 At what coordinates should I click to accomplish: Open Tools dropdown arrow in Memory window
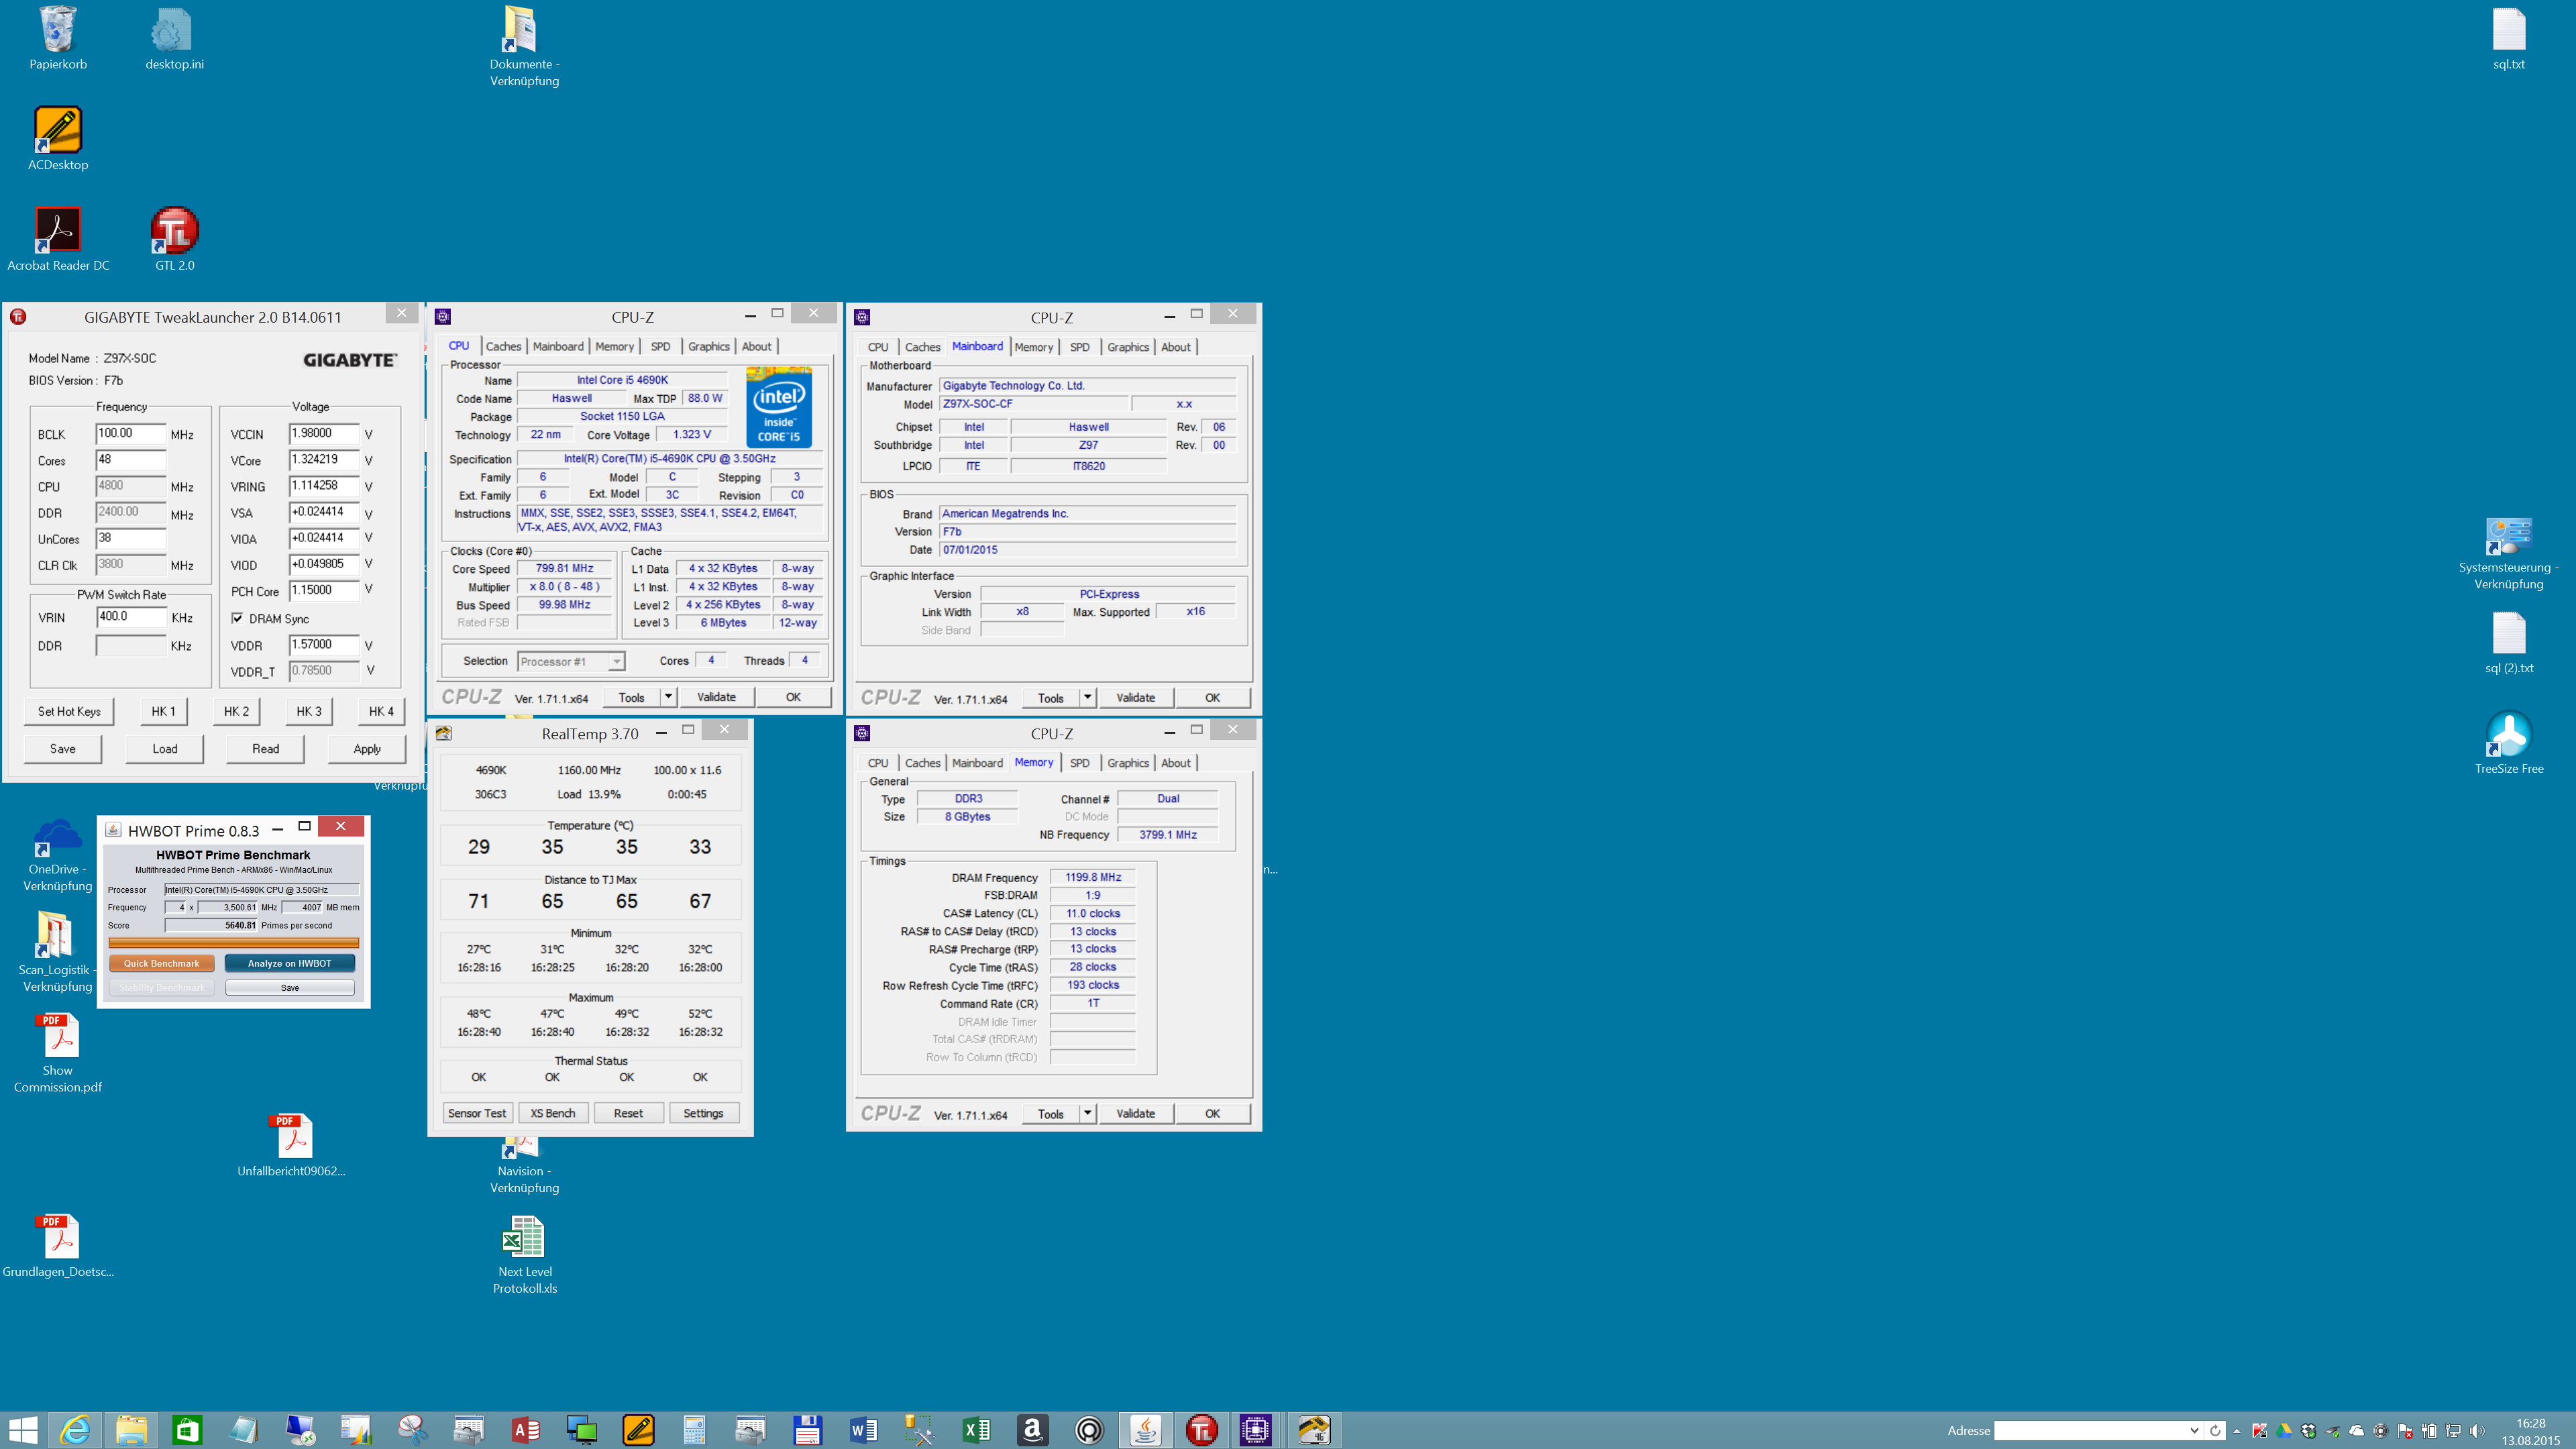coord(1087,1113)
